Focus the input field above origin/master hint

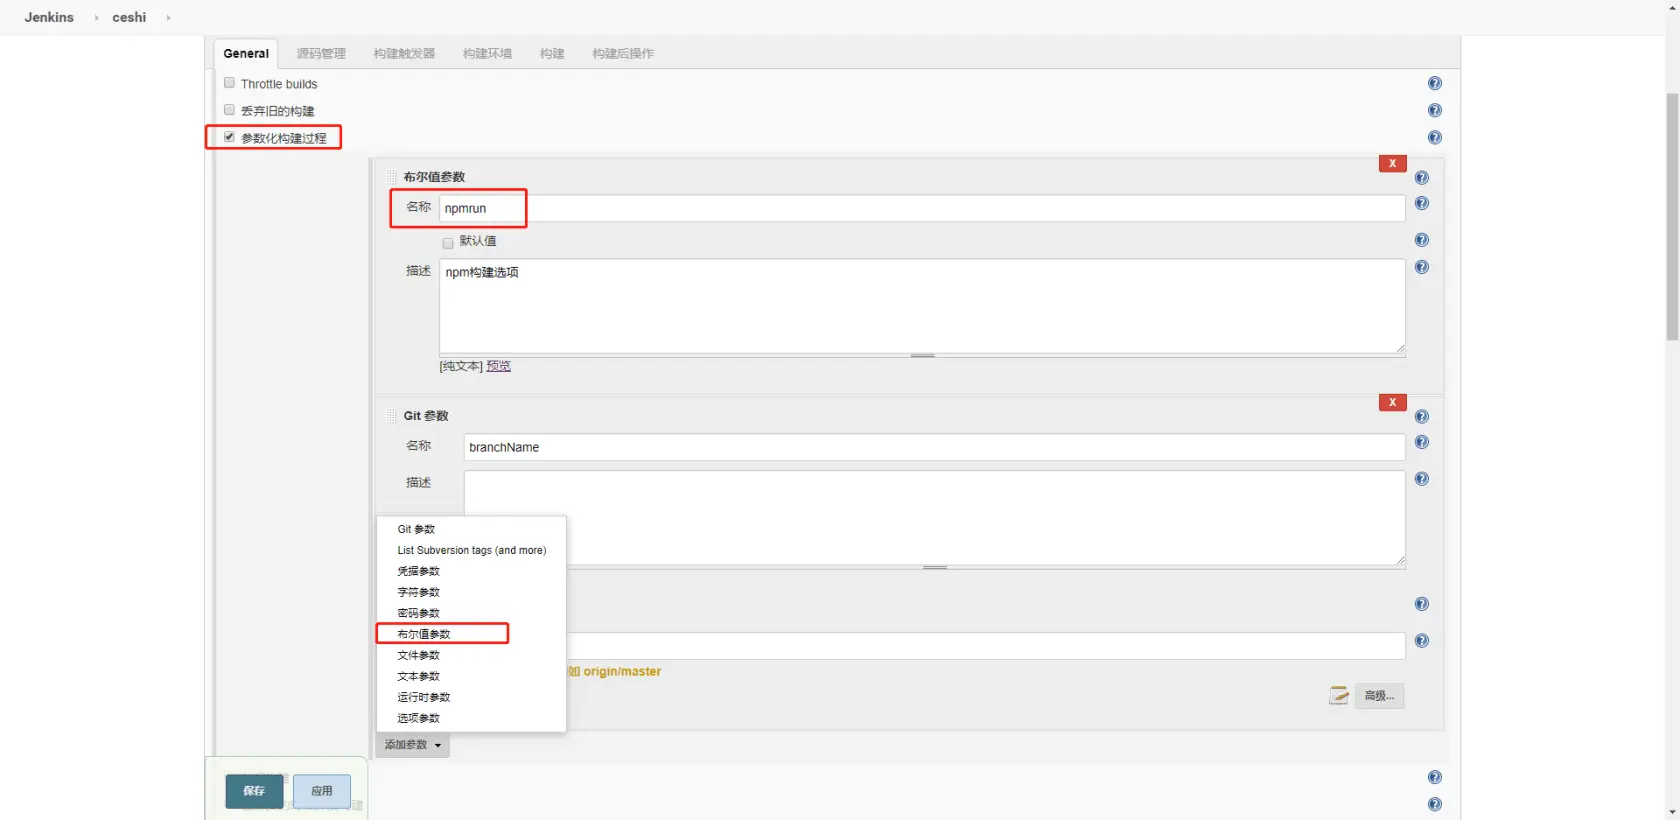tap(985, 646)
